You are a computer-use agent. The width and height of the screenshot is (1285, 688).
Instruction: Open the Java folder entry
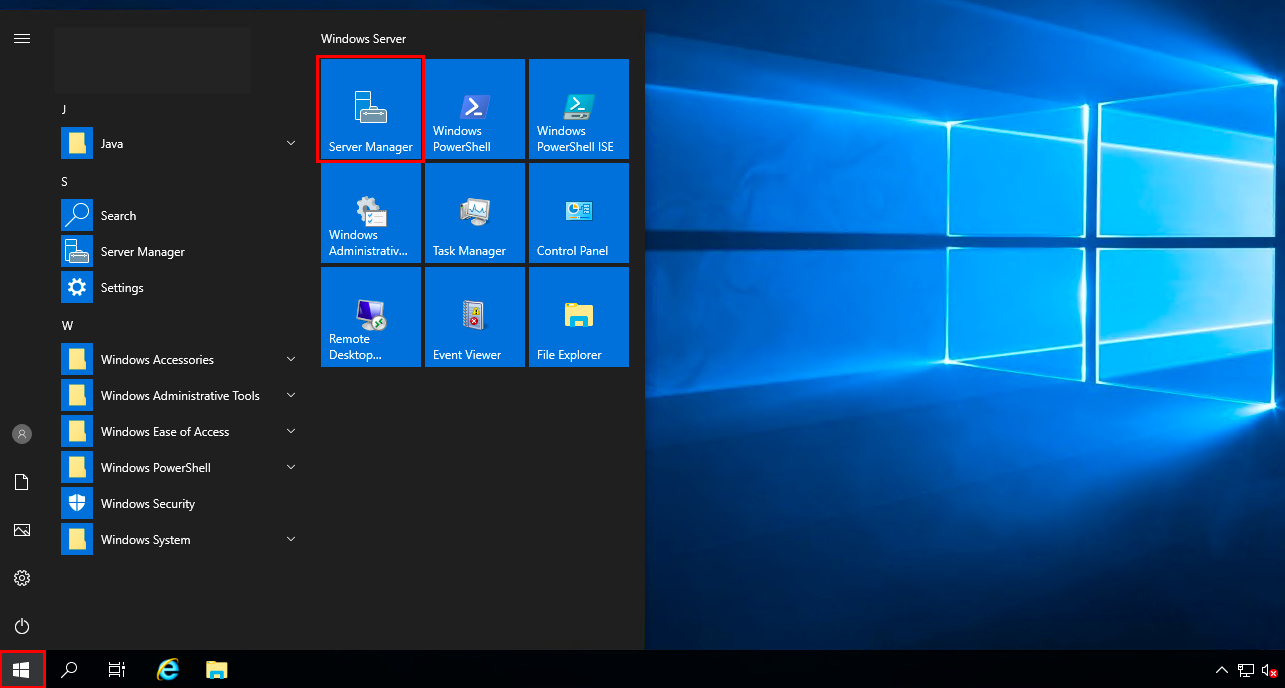182,144
